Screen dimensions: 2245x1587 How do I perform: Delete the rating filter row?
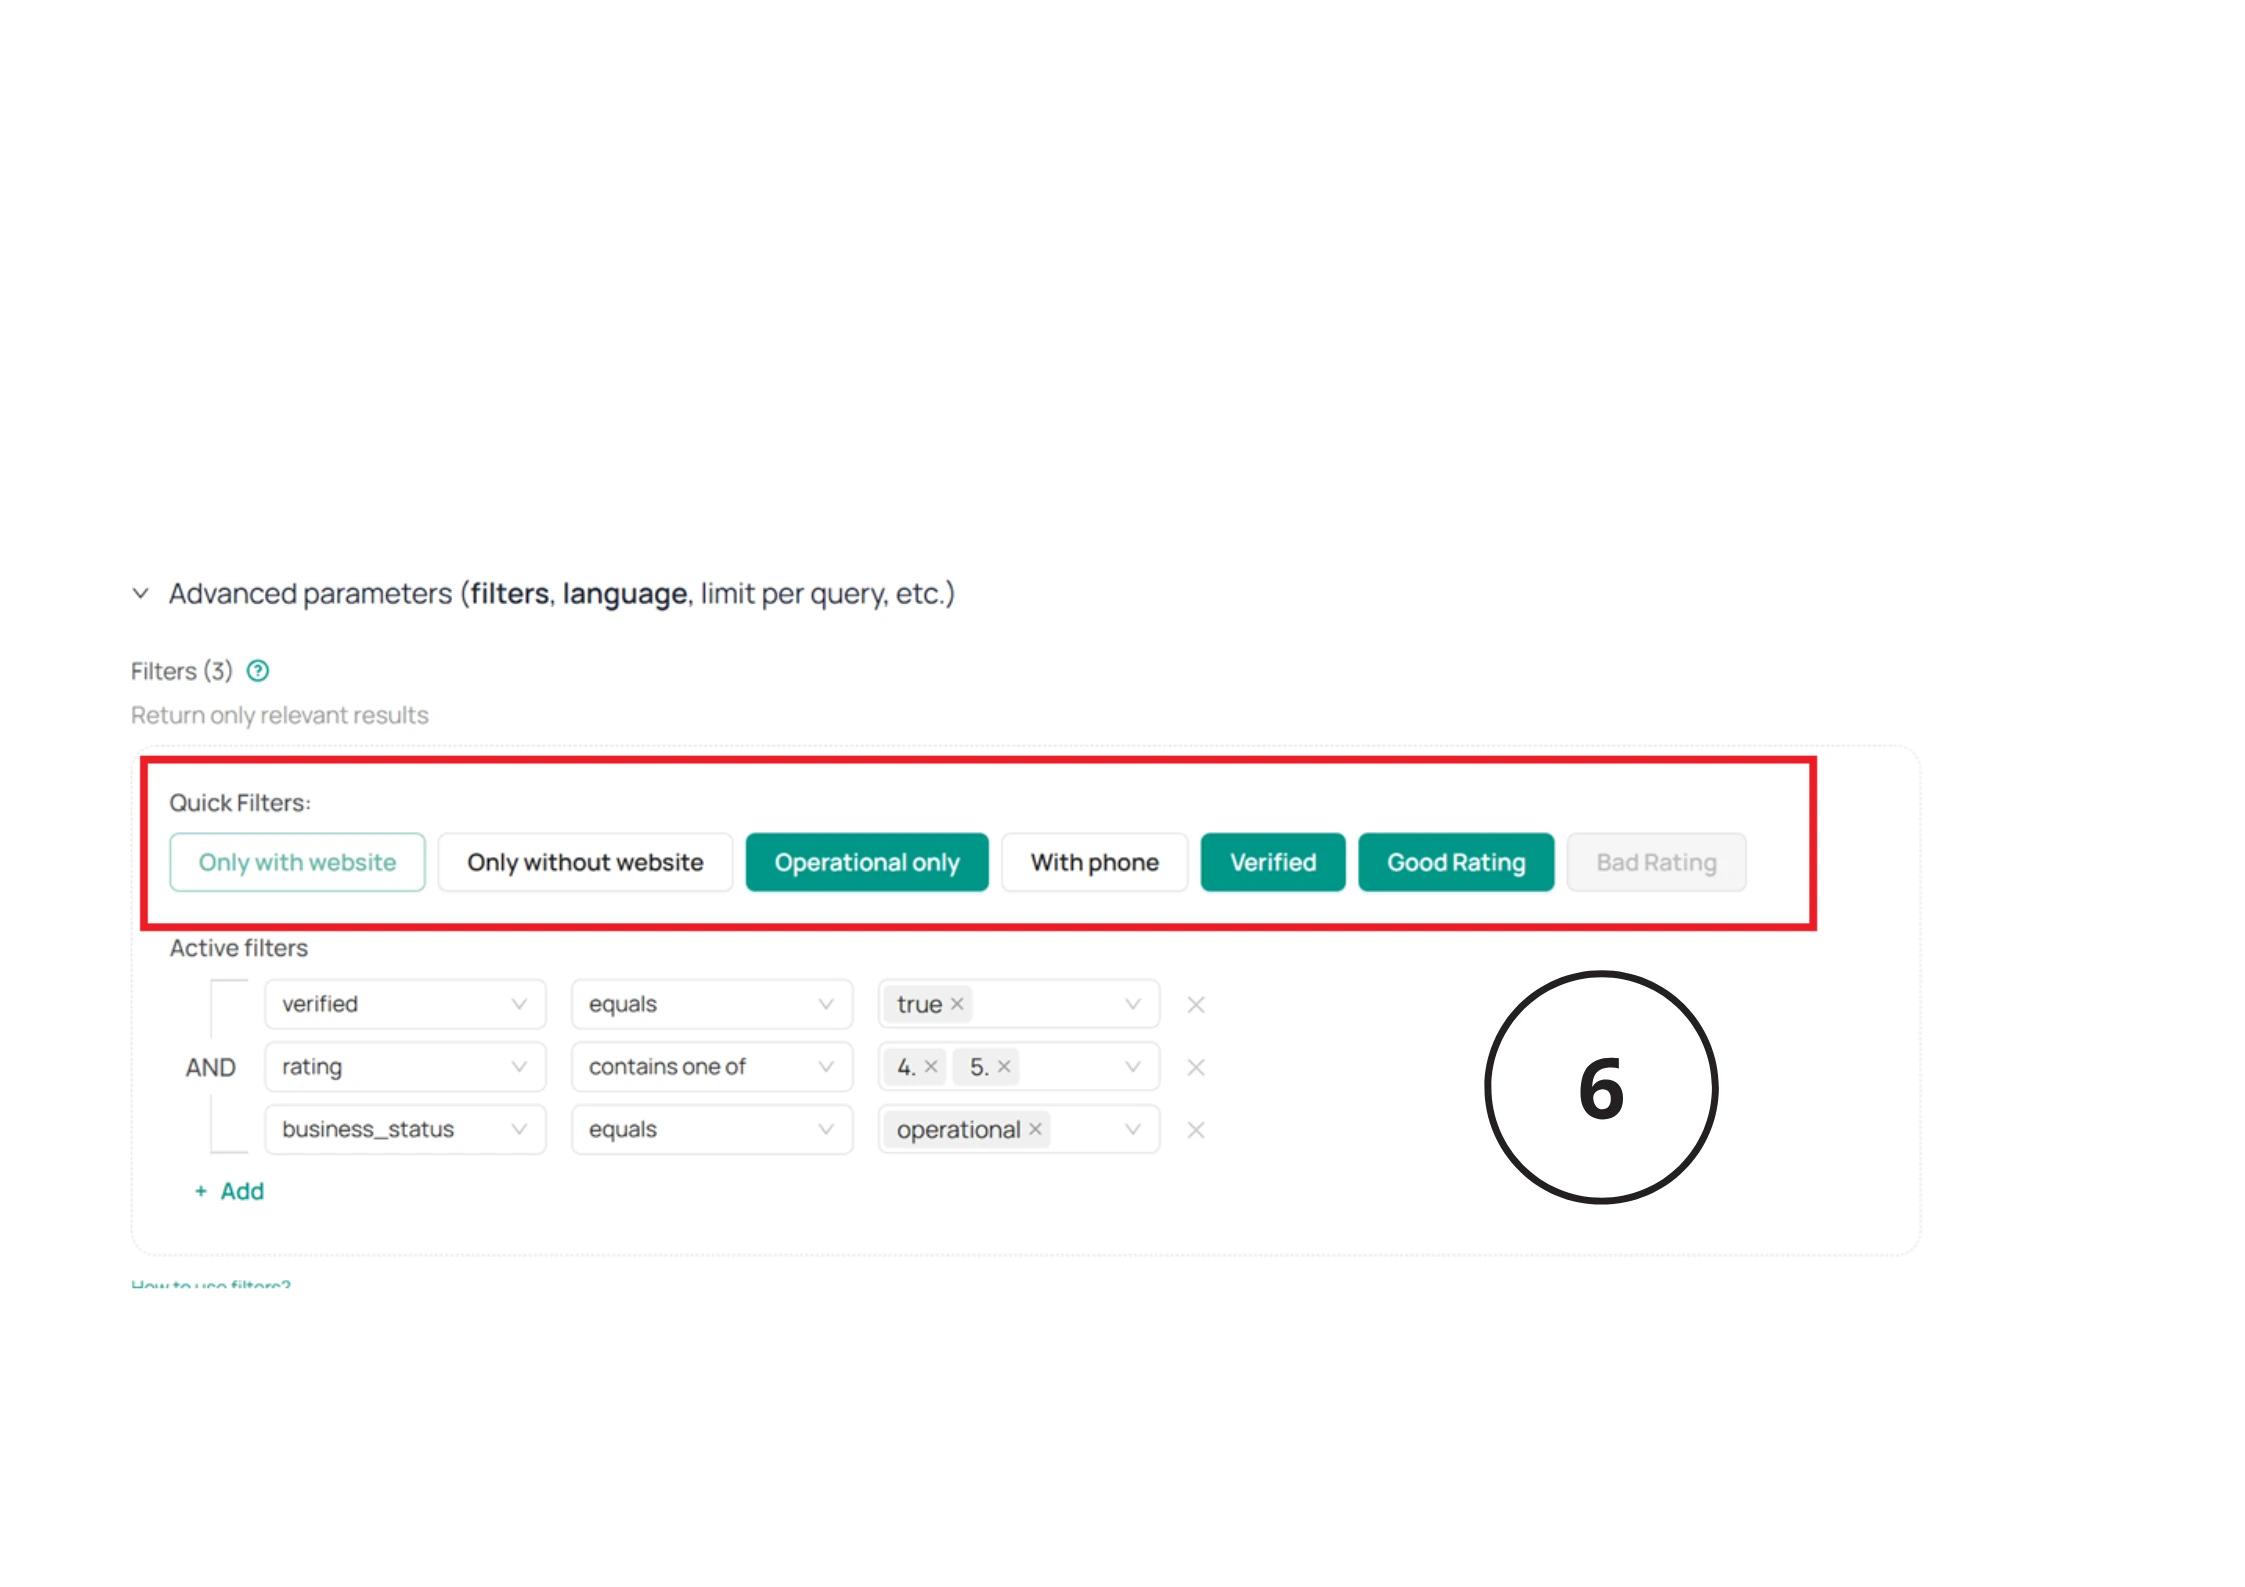pyautogui.click(x=1196, y=1068)
